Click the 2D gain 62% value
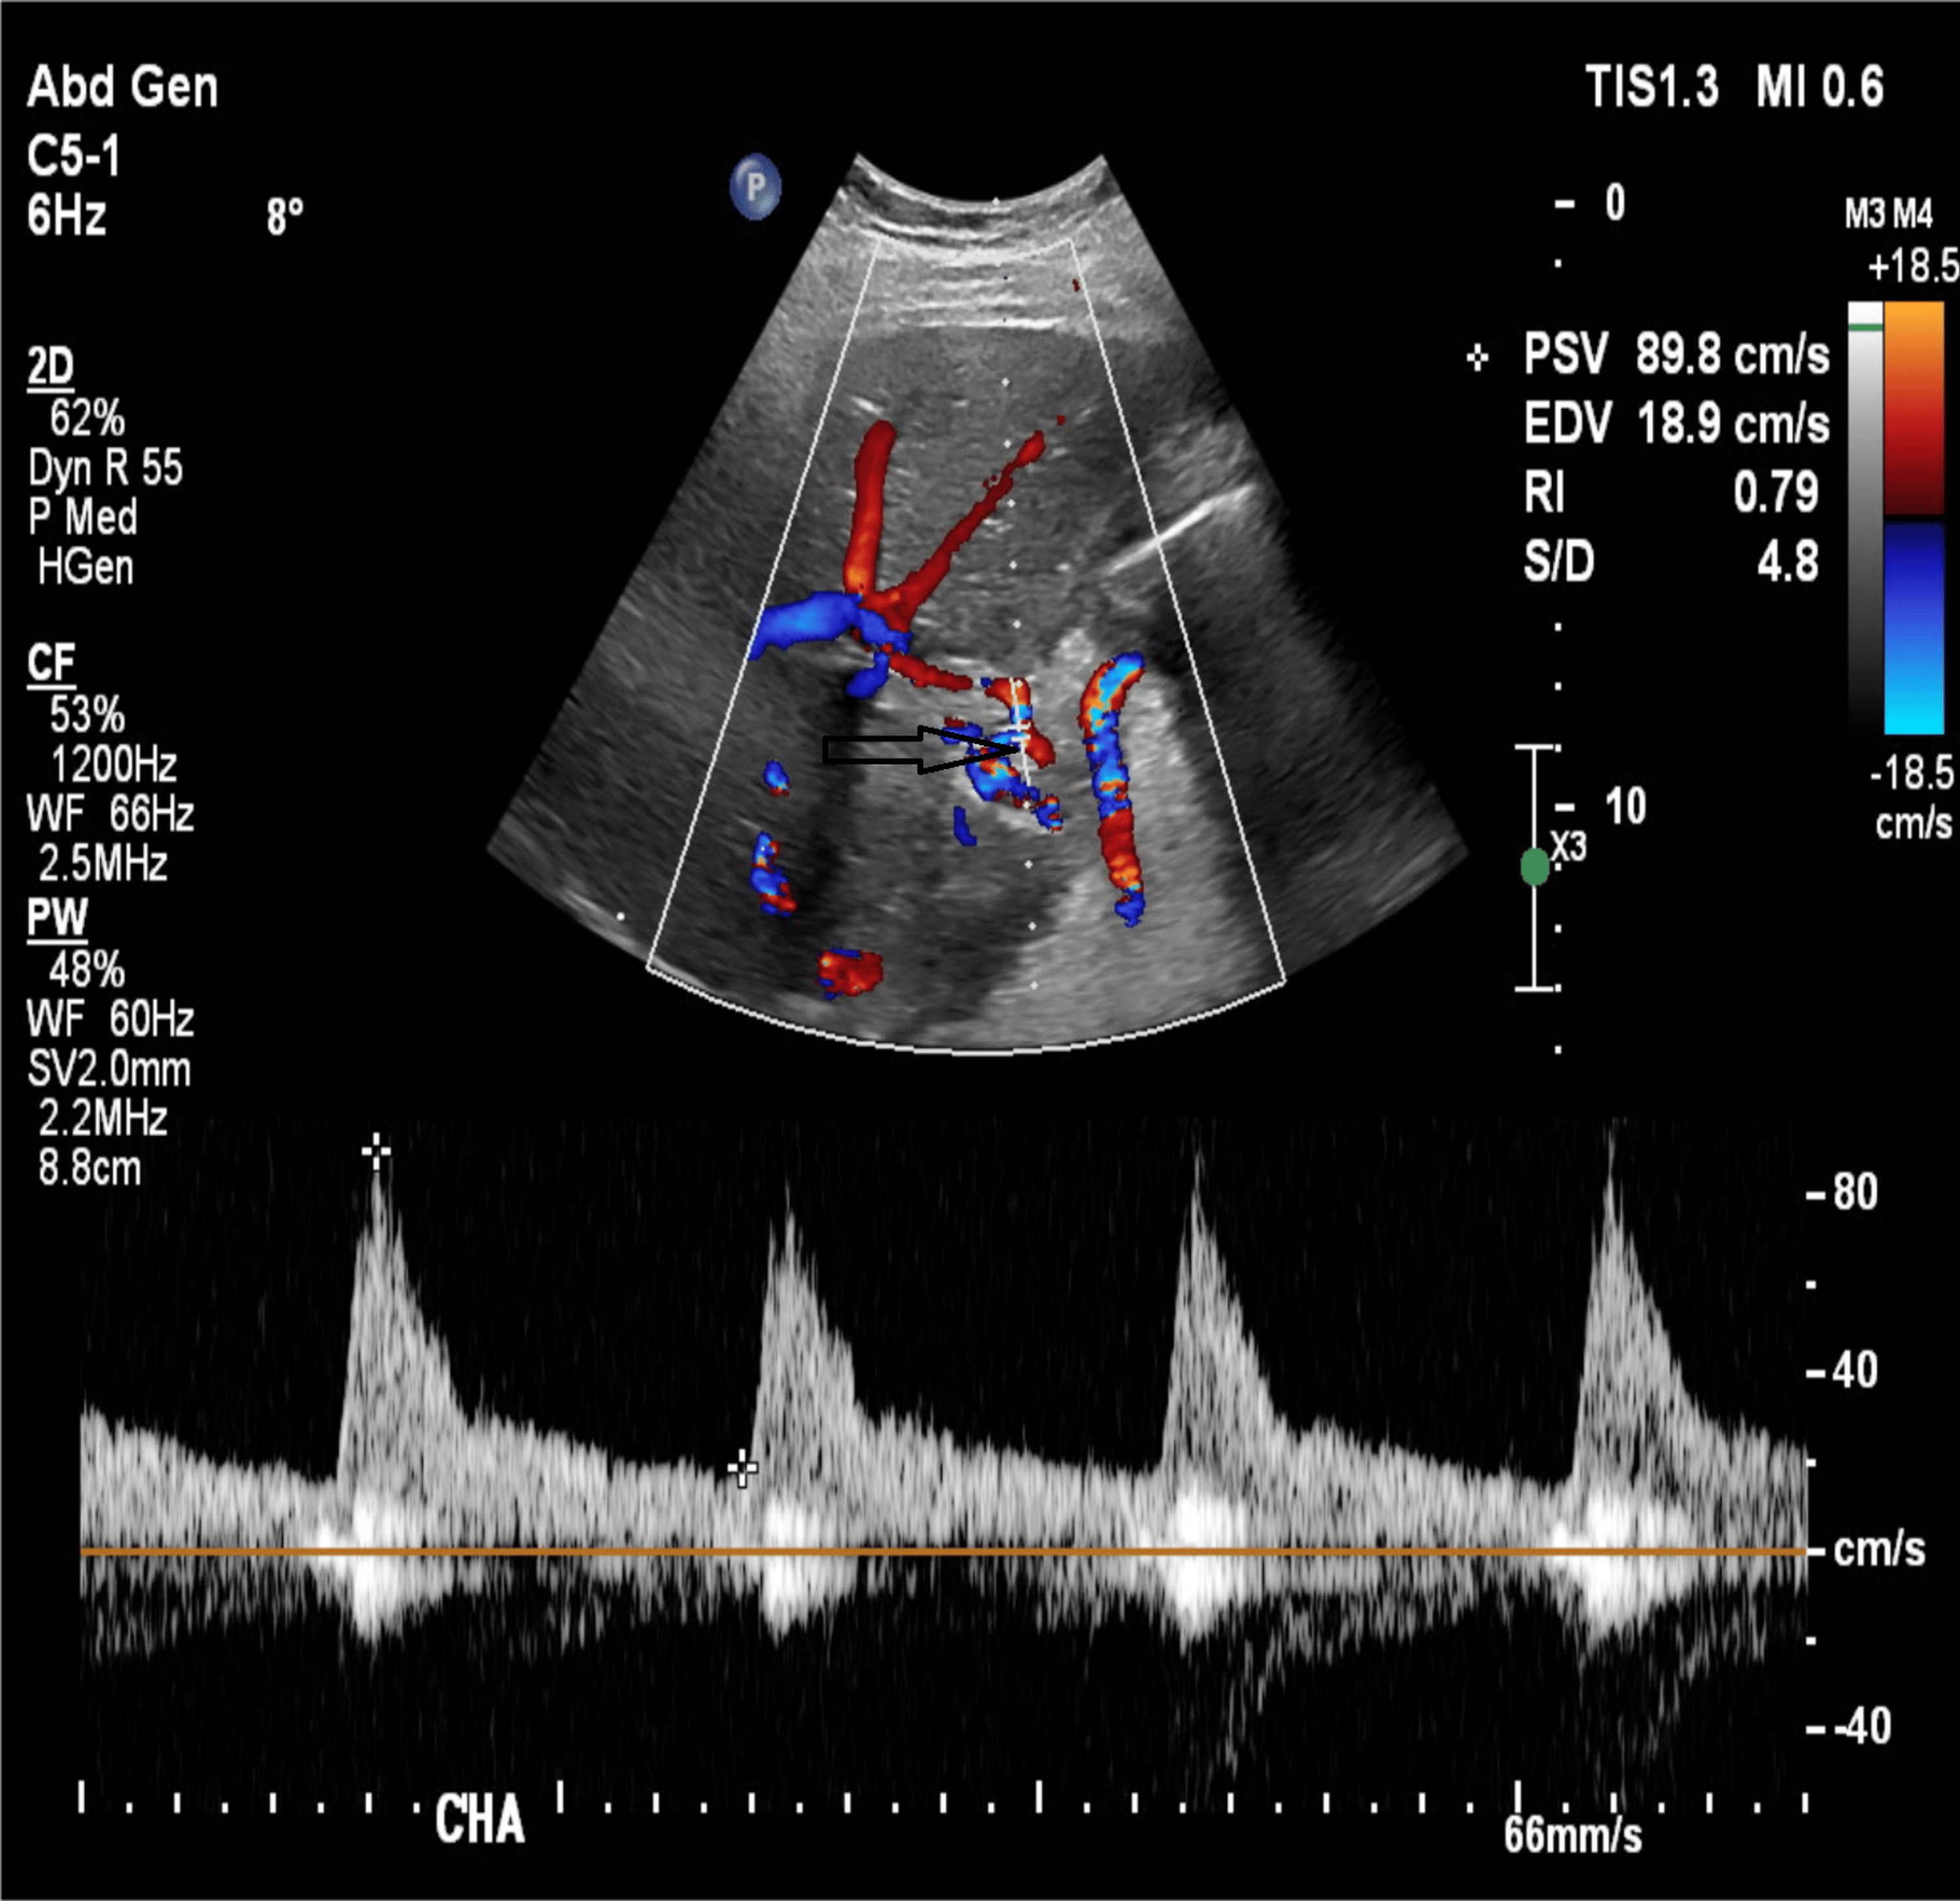Screen dimensions: 1960x1901 coord(87,418)
